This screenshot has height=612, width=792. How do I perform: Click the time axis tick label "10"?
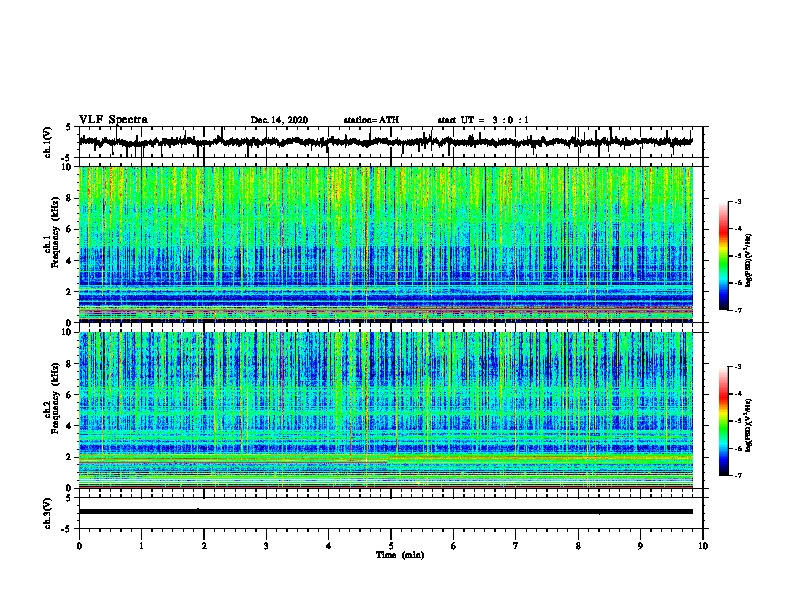(703, 546)
